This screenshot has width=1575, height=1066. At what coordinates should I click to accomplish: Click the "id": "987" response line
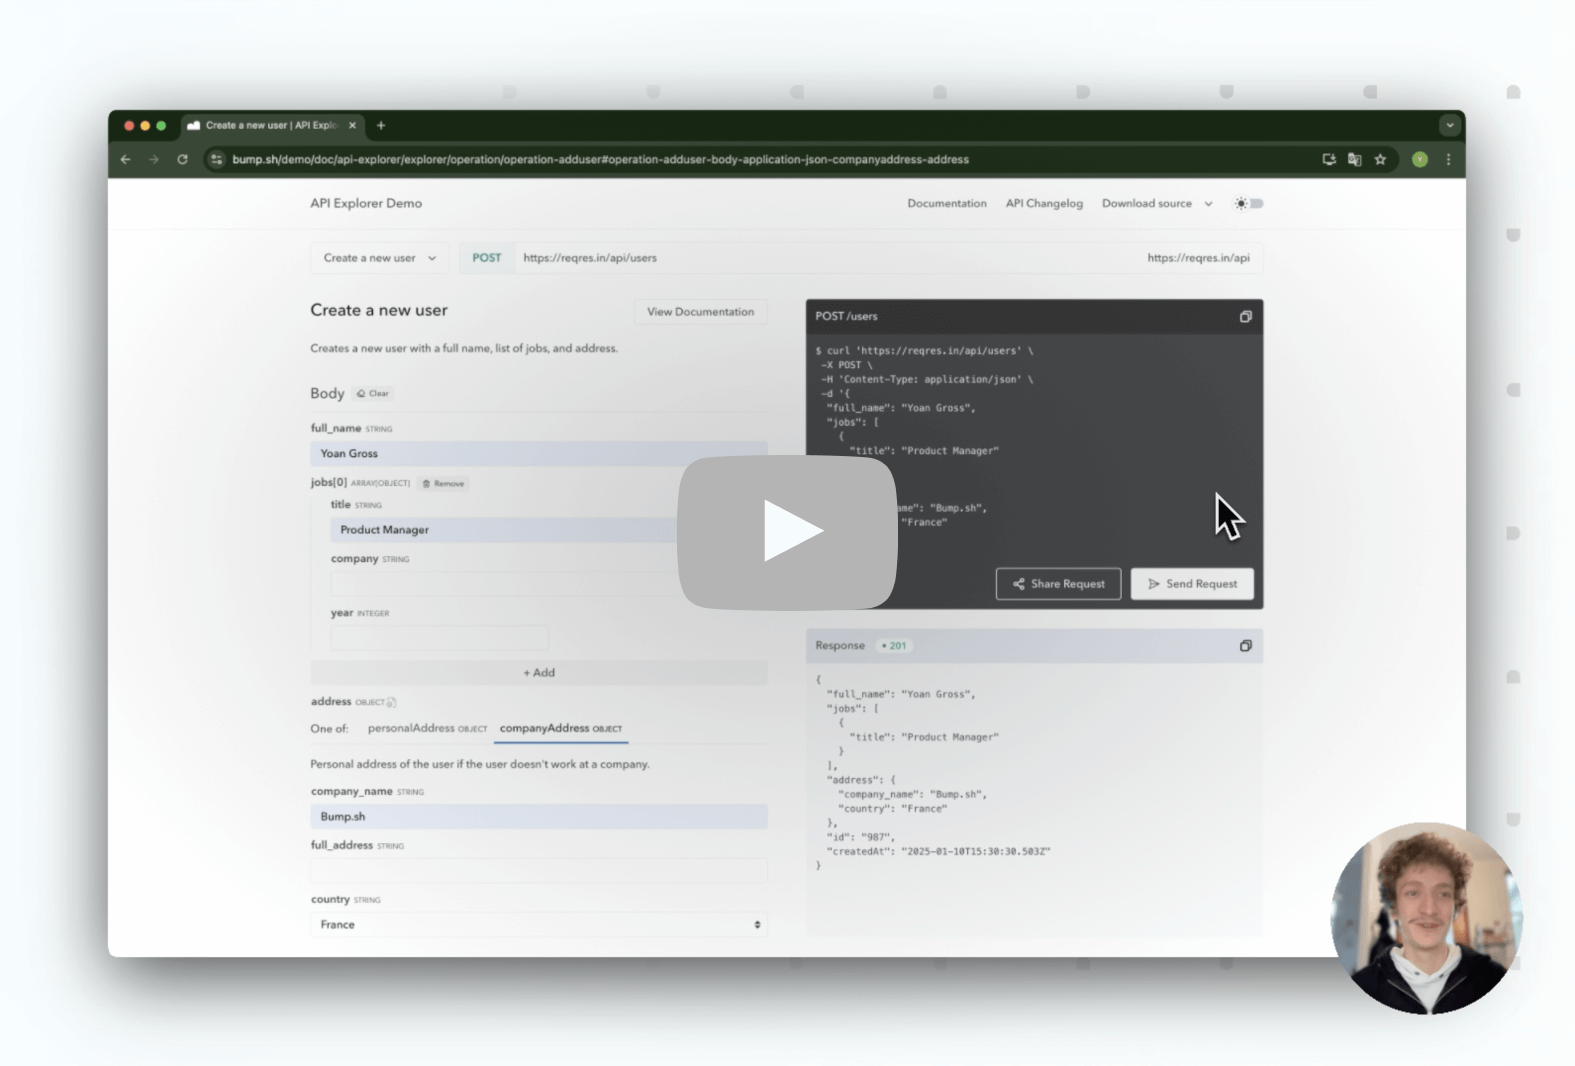(860, 837)
